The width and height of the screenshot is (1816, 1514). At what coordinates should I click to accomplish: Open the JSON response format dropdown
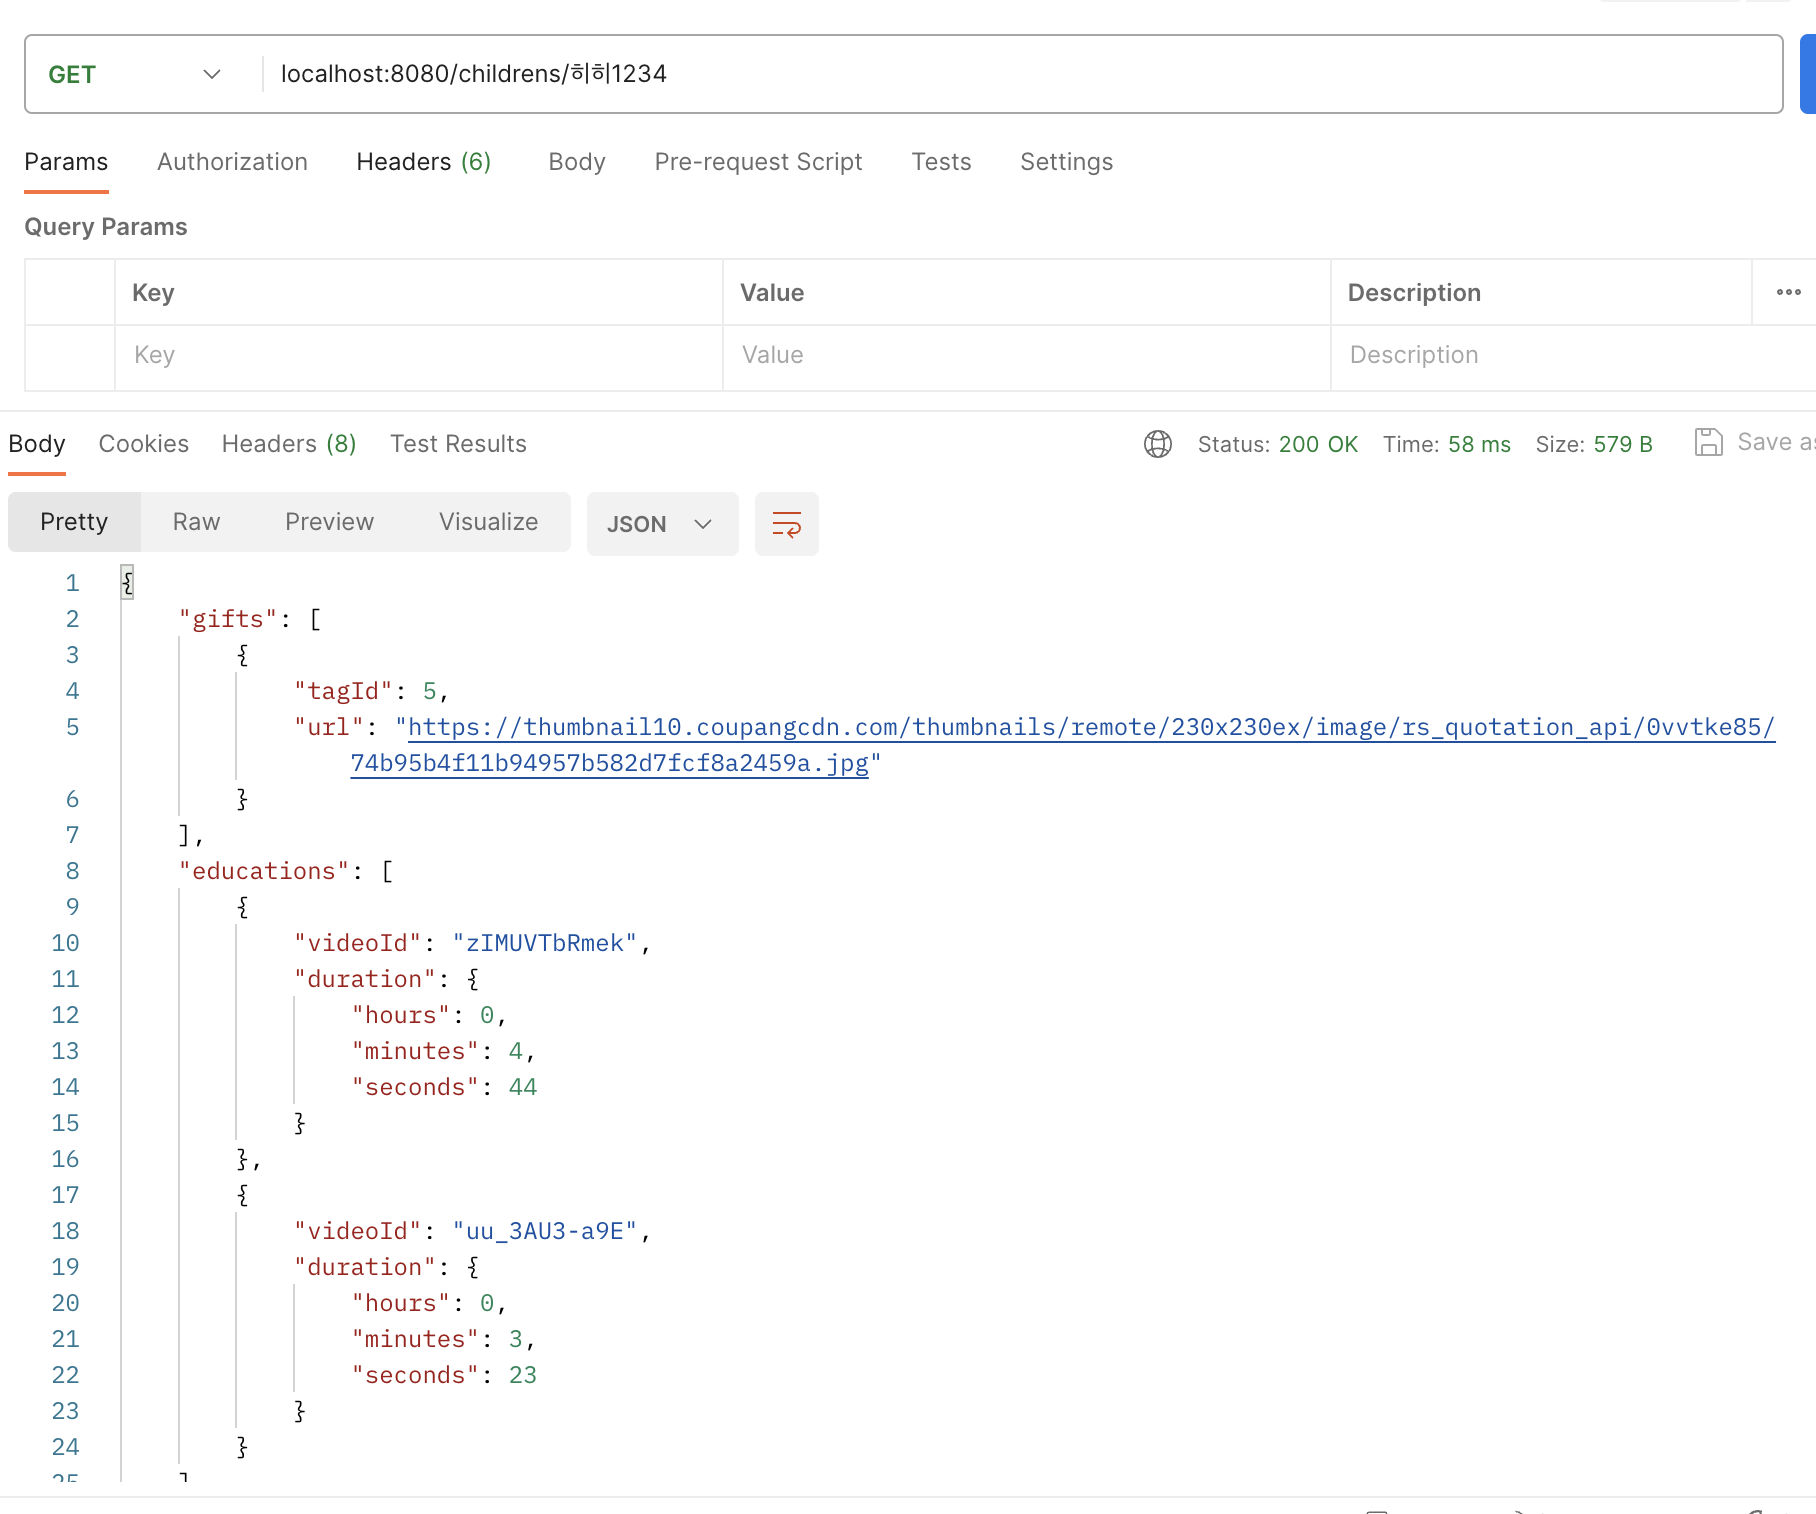(661, 523)
